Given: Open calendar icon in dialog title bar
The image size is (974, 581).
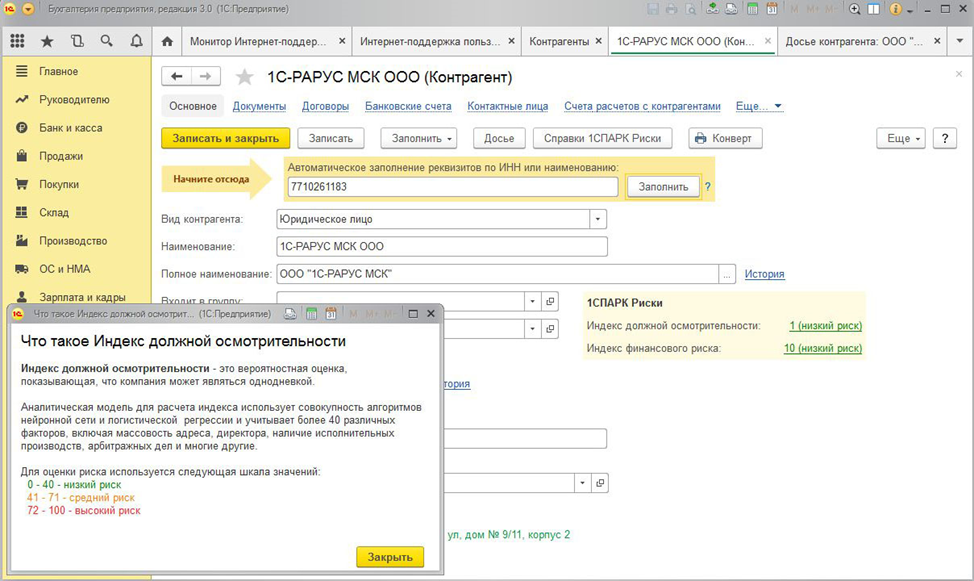Looking at the screenshot, I should [x=331, y=314].
